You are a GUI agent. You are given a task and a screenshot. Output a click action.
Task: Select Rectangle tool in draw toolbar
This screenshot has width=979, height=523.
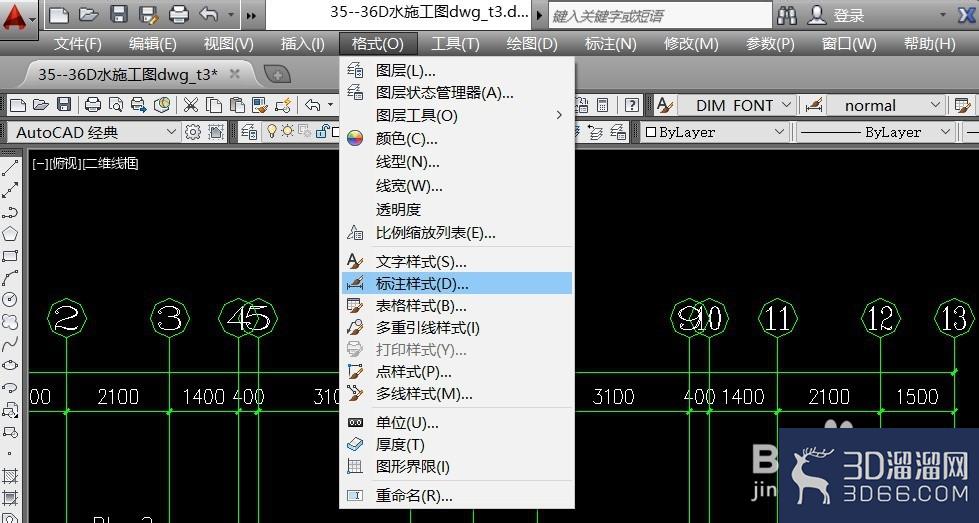[x=10, y=256]
